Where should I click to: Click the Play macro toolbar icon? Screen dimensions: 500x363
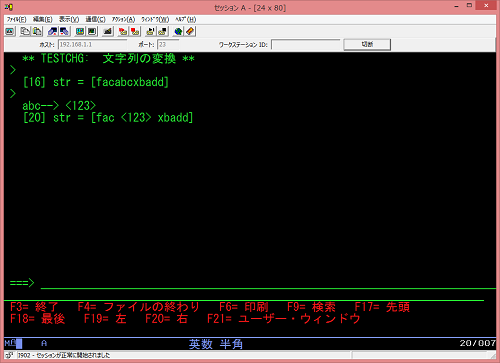coord(150,32)
